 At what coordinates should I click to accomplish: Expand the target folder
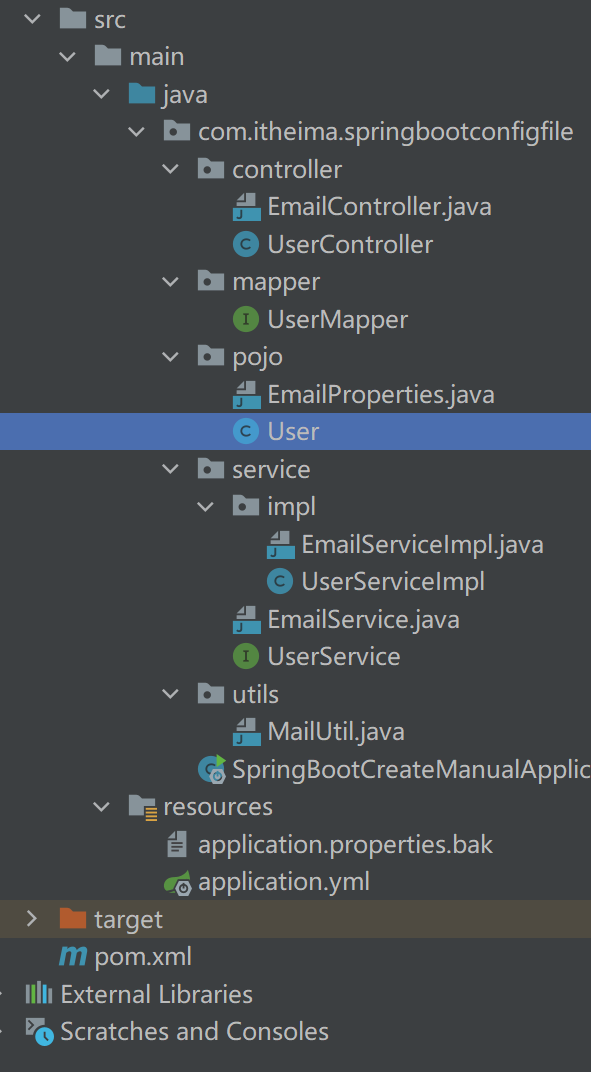31,919
